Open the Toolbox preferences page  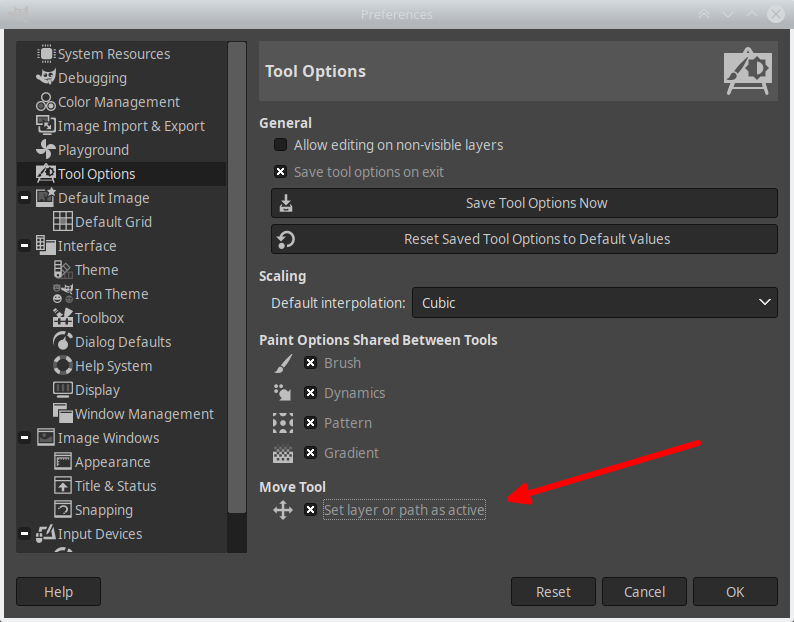coord(99,318)
